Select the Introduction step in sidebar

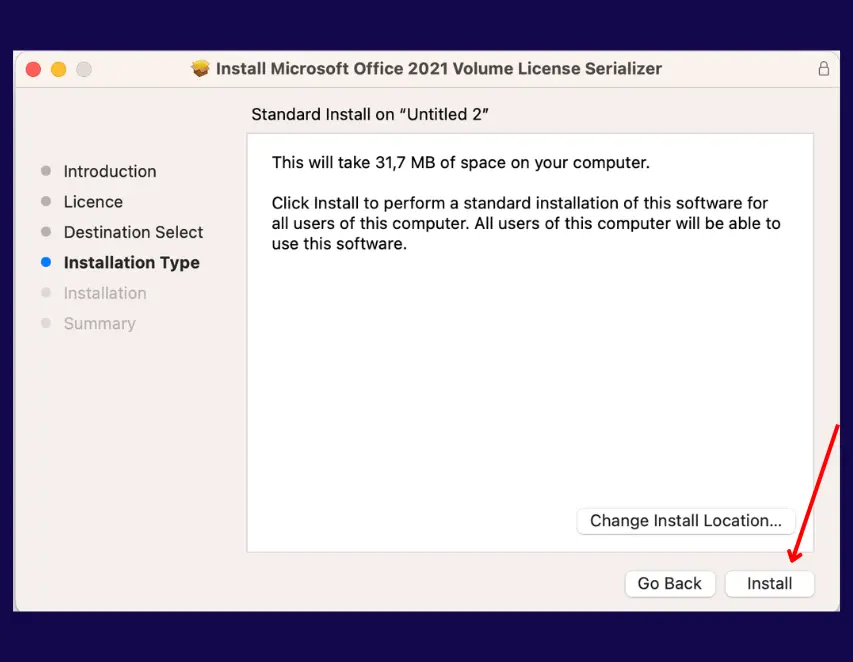(109, 171)
